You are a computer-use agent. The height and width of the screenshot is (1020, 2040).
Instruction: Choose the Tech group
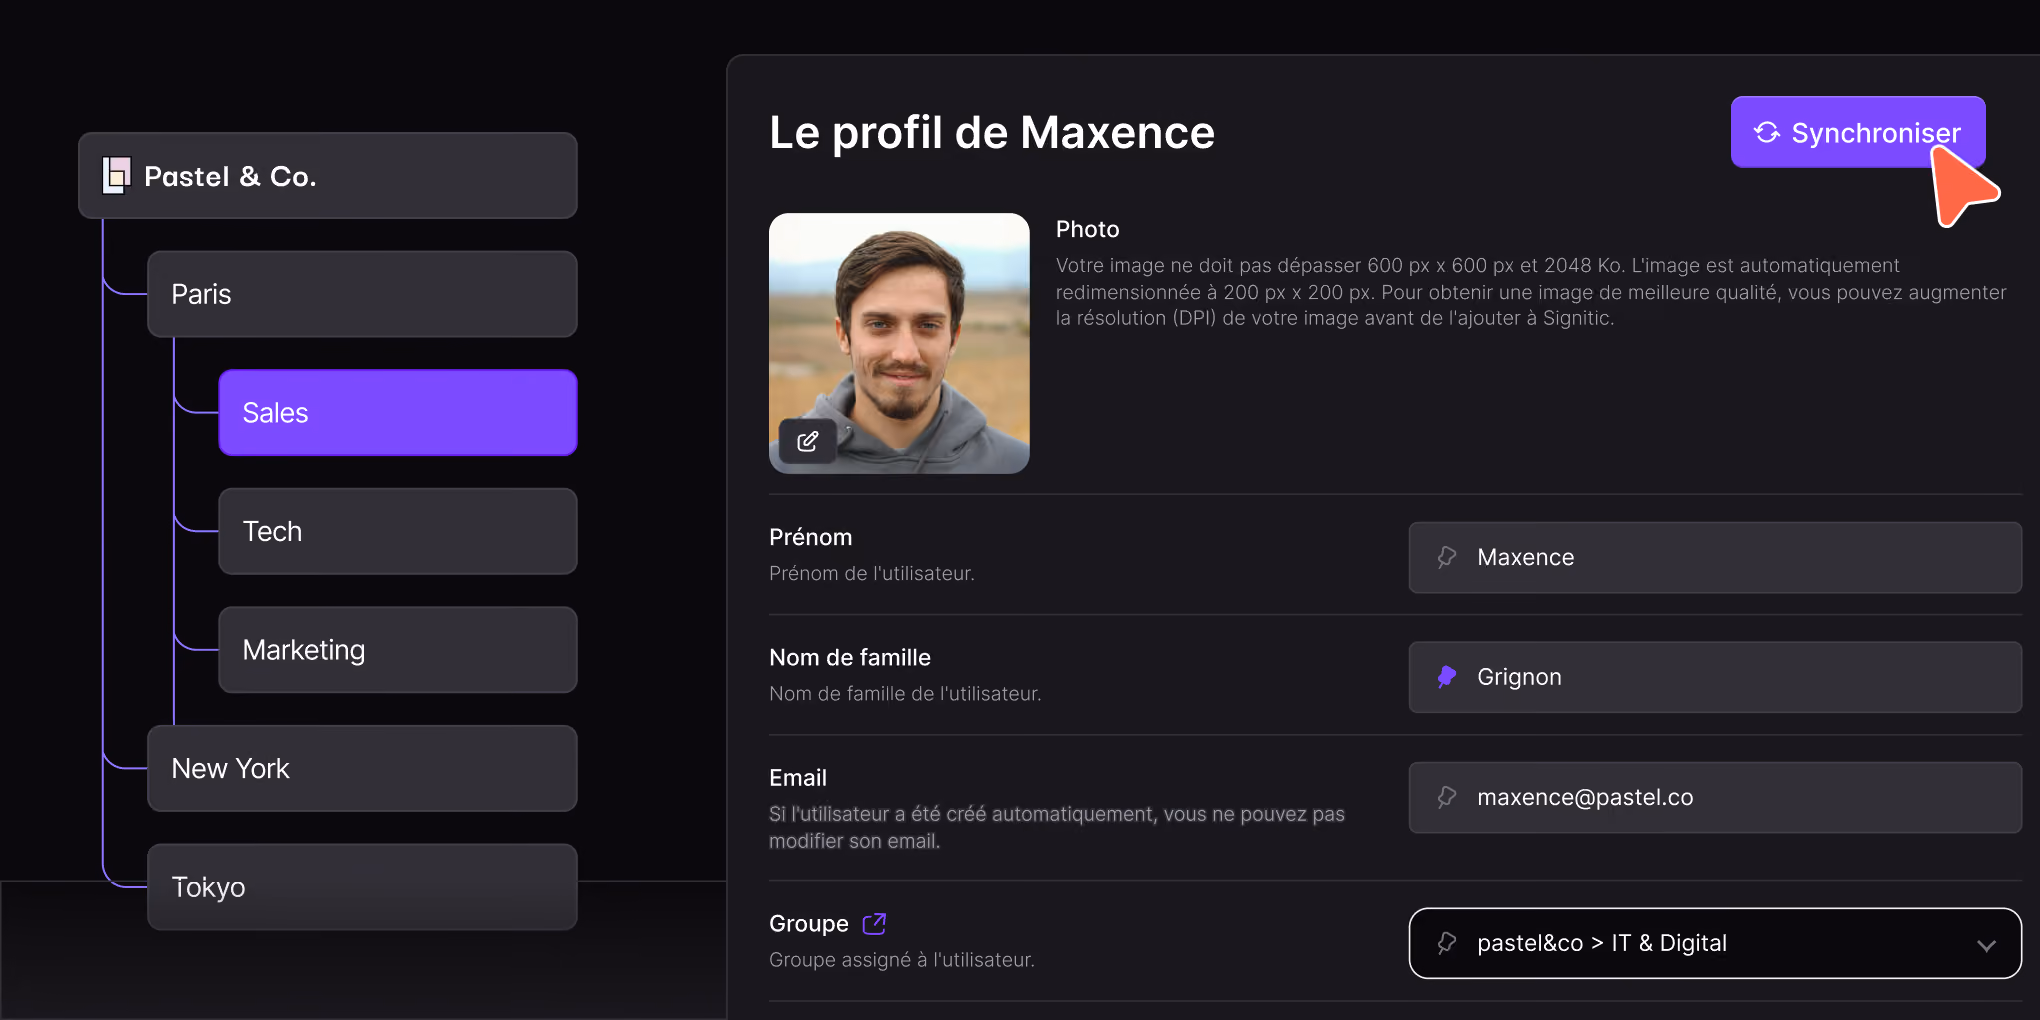[x=398, y=531]
